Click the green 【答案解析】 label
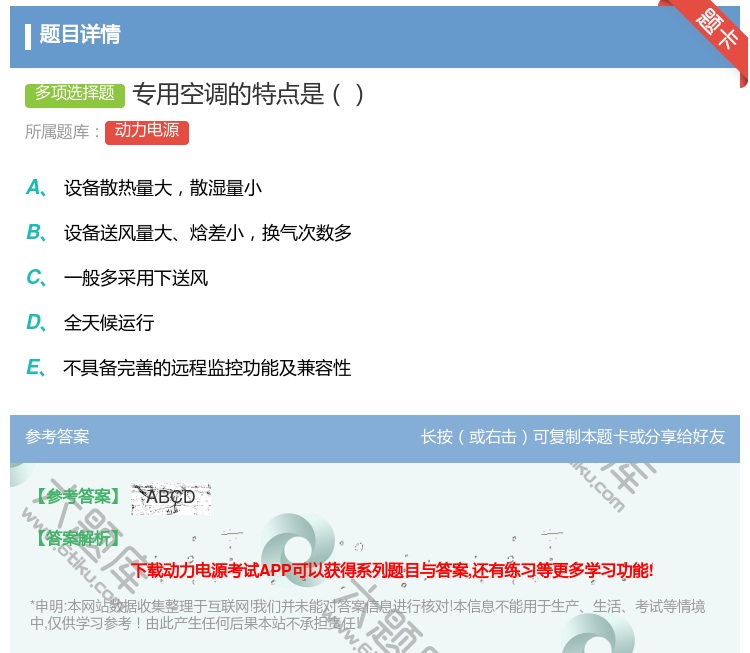This screenshot has width=750, height=653. tap(79, 539)
